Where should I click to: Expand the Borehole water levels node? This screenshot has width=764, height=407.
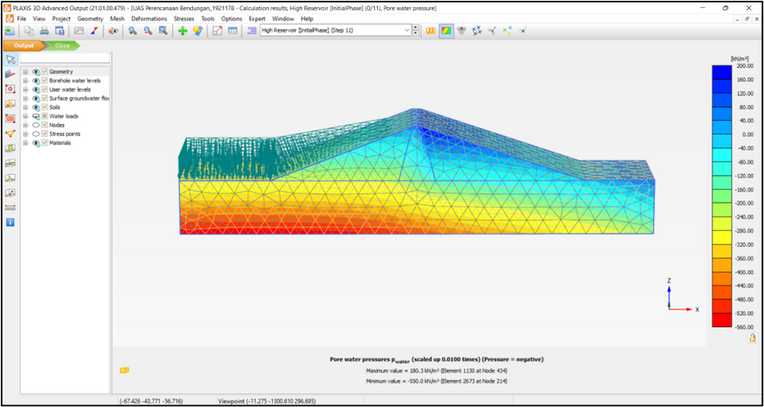25,80
